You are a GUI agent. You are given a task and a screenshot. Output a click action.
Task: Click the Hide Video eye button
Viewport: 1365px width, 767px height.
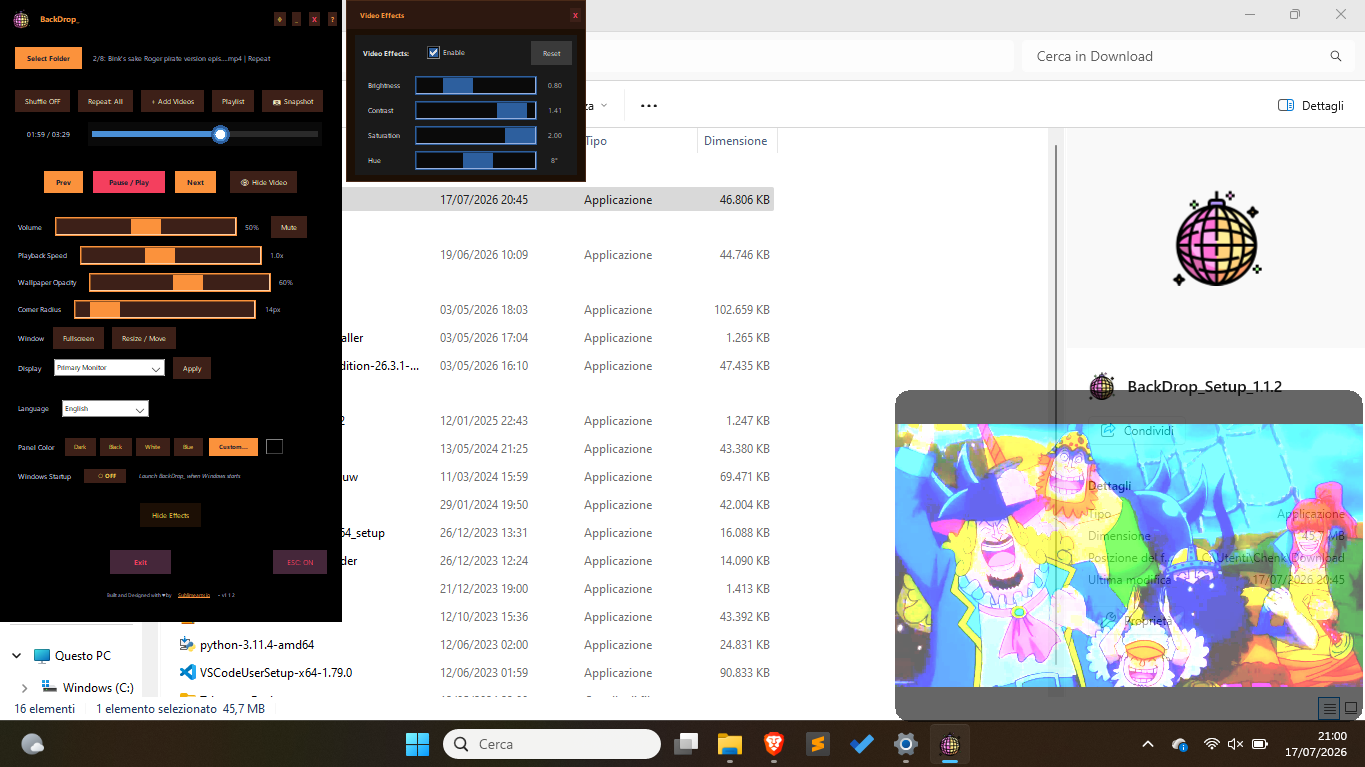(x=263, y=182)
